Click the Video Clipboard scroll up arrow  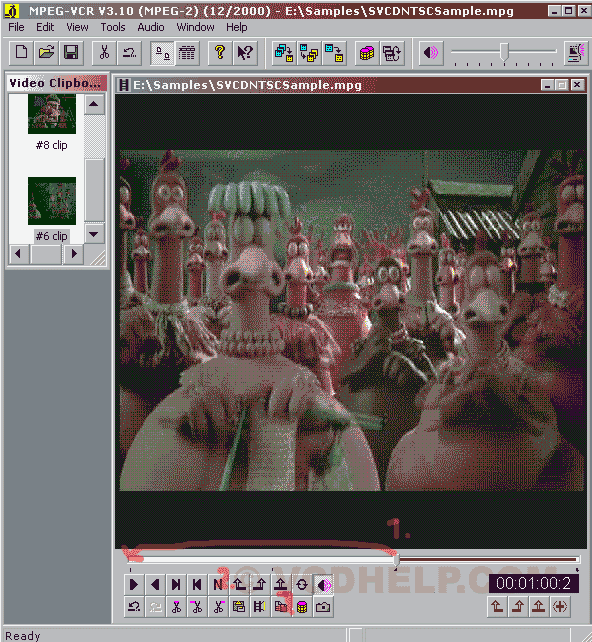(94, 104)
